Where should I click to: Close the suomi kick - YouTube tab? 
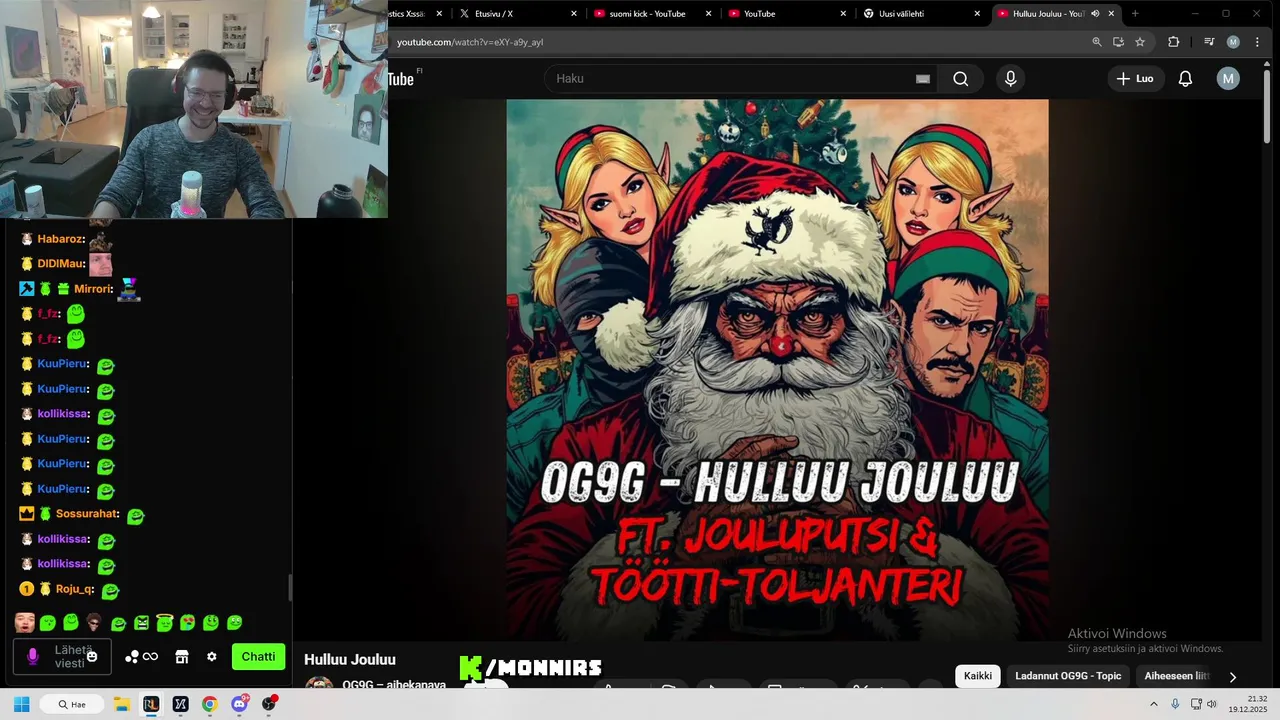pyautogui.click(x=709, y=14)
